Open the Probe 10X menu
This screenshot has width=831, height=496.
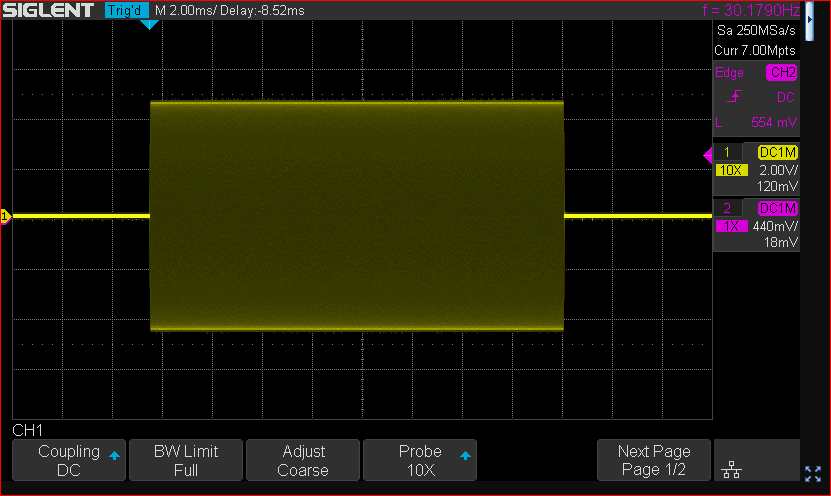[x=420, y=460]
